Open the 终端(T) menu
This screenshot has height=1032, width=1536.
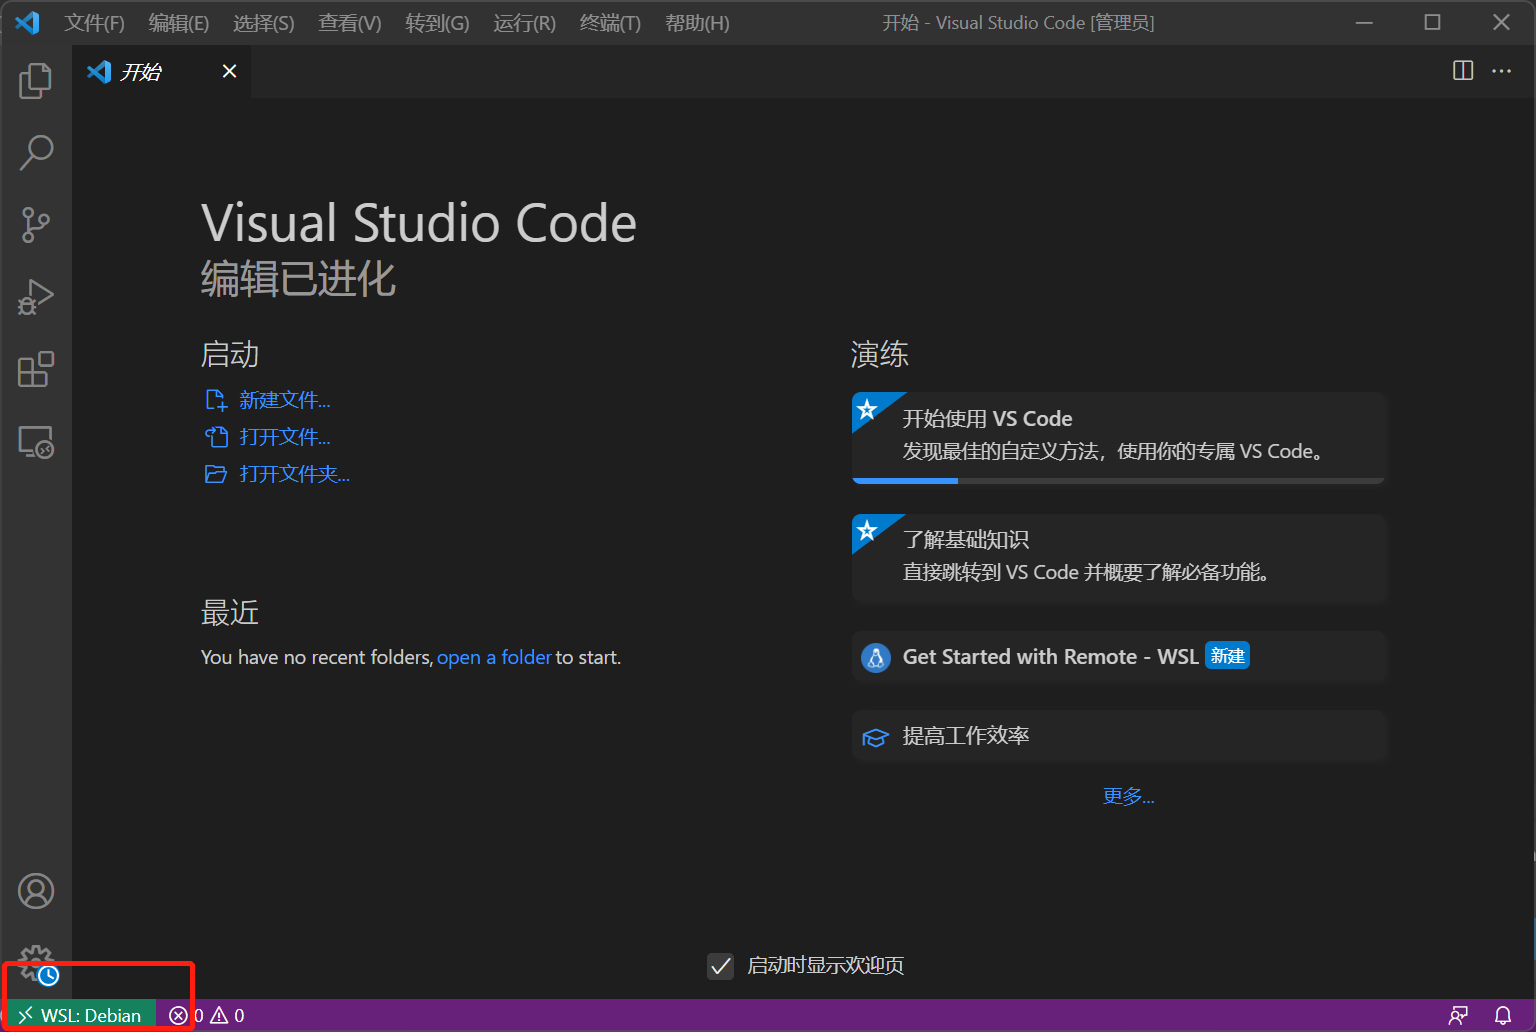click(x=610, y=23)
